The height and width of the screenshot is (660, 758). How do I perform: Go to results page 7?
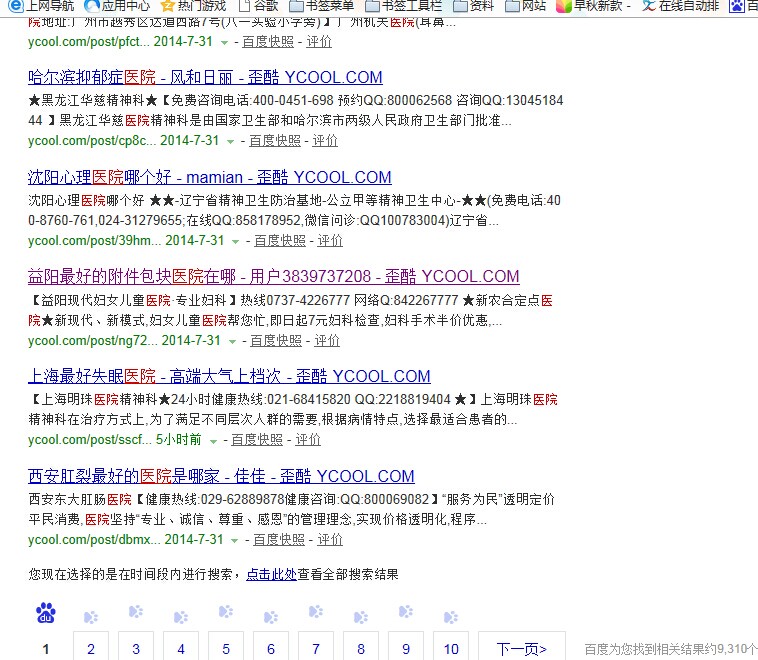pos(316,648)
